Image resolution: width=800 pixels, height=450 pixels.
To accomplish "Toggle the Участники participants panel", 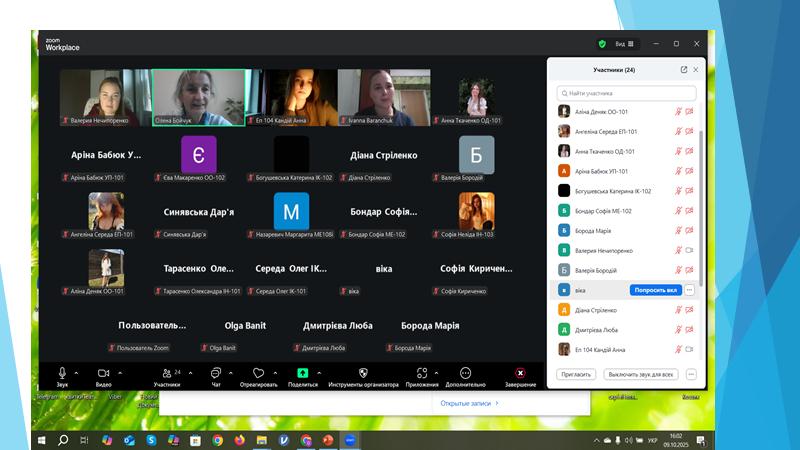I will tap(165, 373).
